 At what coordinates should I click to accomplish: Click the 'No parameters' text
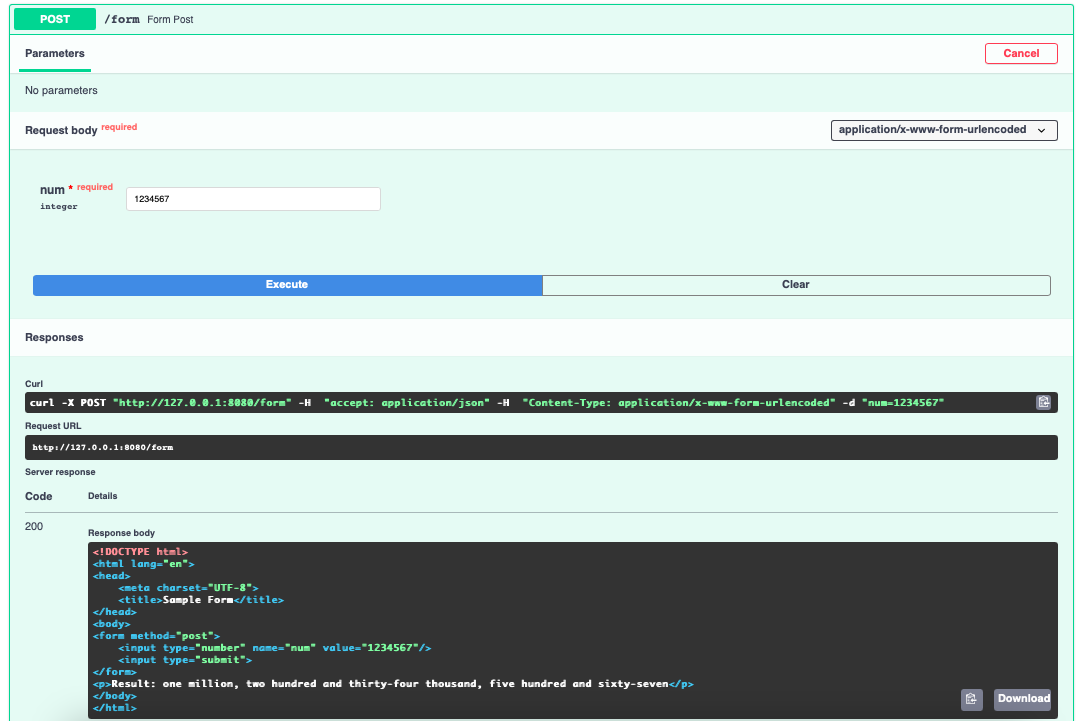[61, 90]
